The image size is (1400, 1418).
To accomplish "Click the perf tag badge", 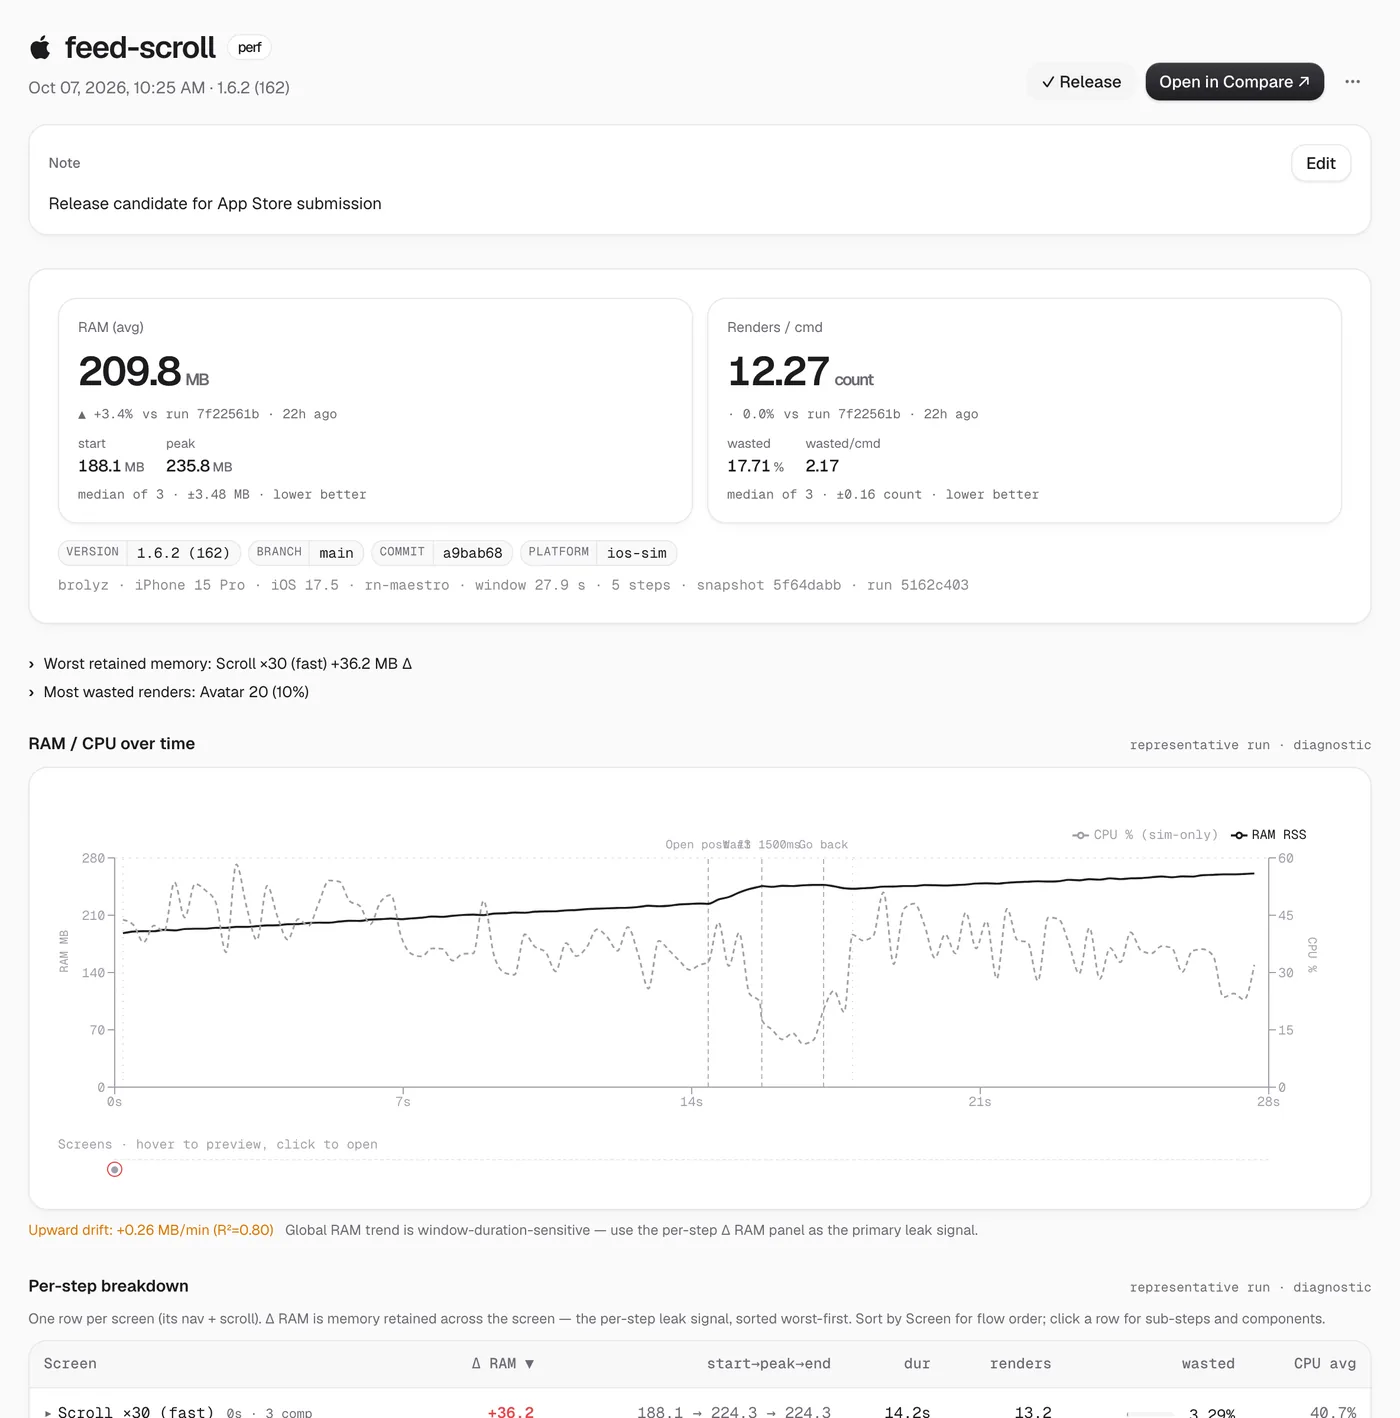I will tap(250, 47).
